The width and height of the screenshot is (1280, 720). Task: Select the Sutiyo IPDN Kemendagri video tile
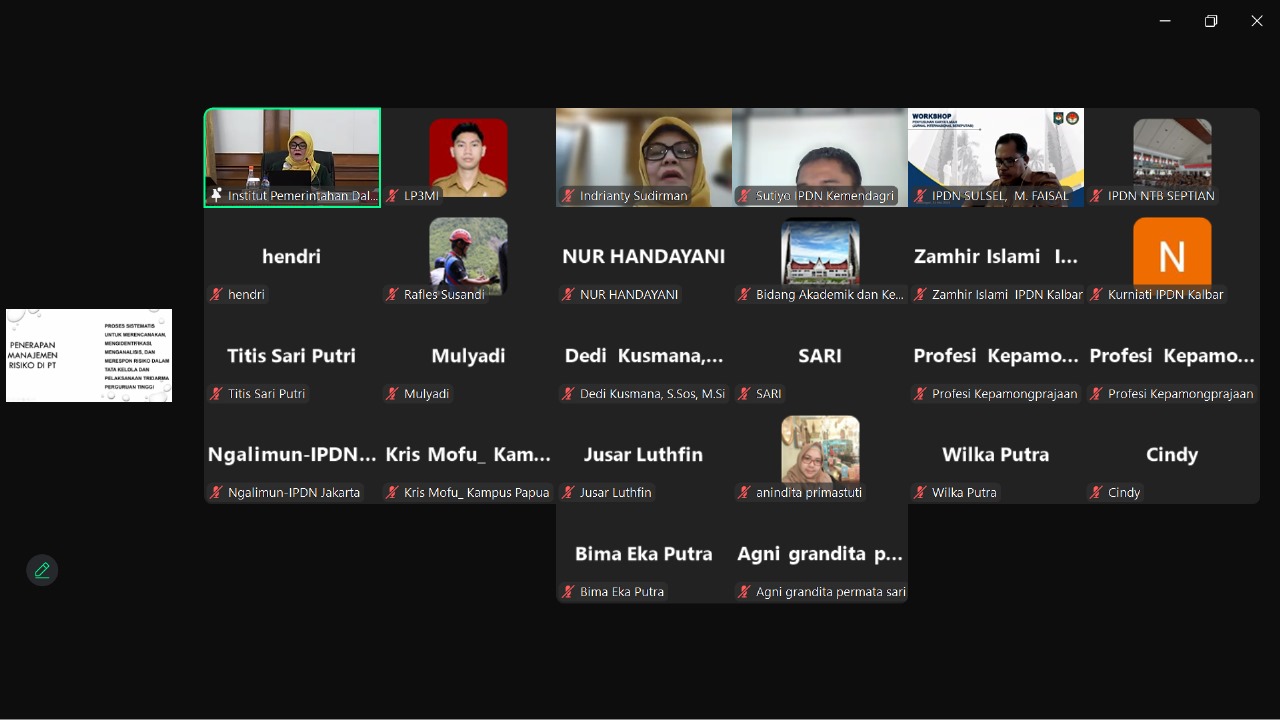pyautogui.click(x=820, y=157)
